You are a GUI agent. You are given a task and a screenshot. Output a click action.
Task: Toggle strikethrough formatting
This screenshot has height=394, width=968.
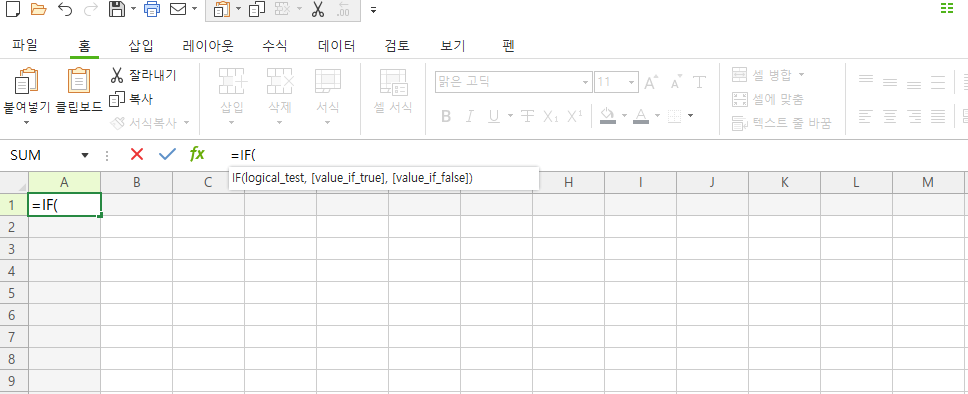click(527, 116)
